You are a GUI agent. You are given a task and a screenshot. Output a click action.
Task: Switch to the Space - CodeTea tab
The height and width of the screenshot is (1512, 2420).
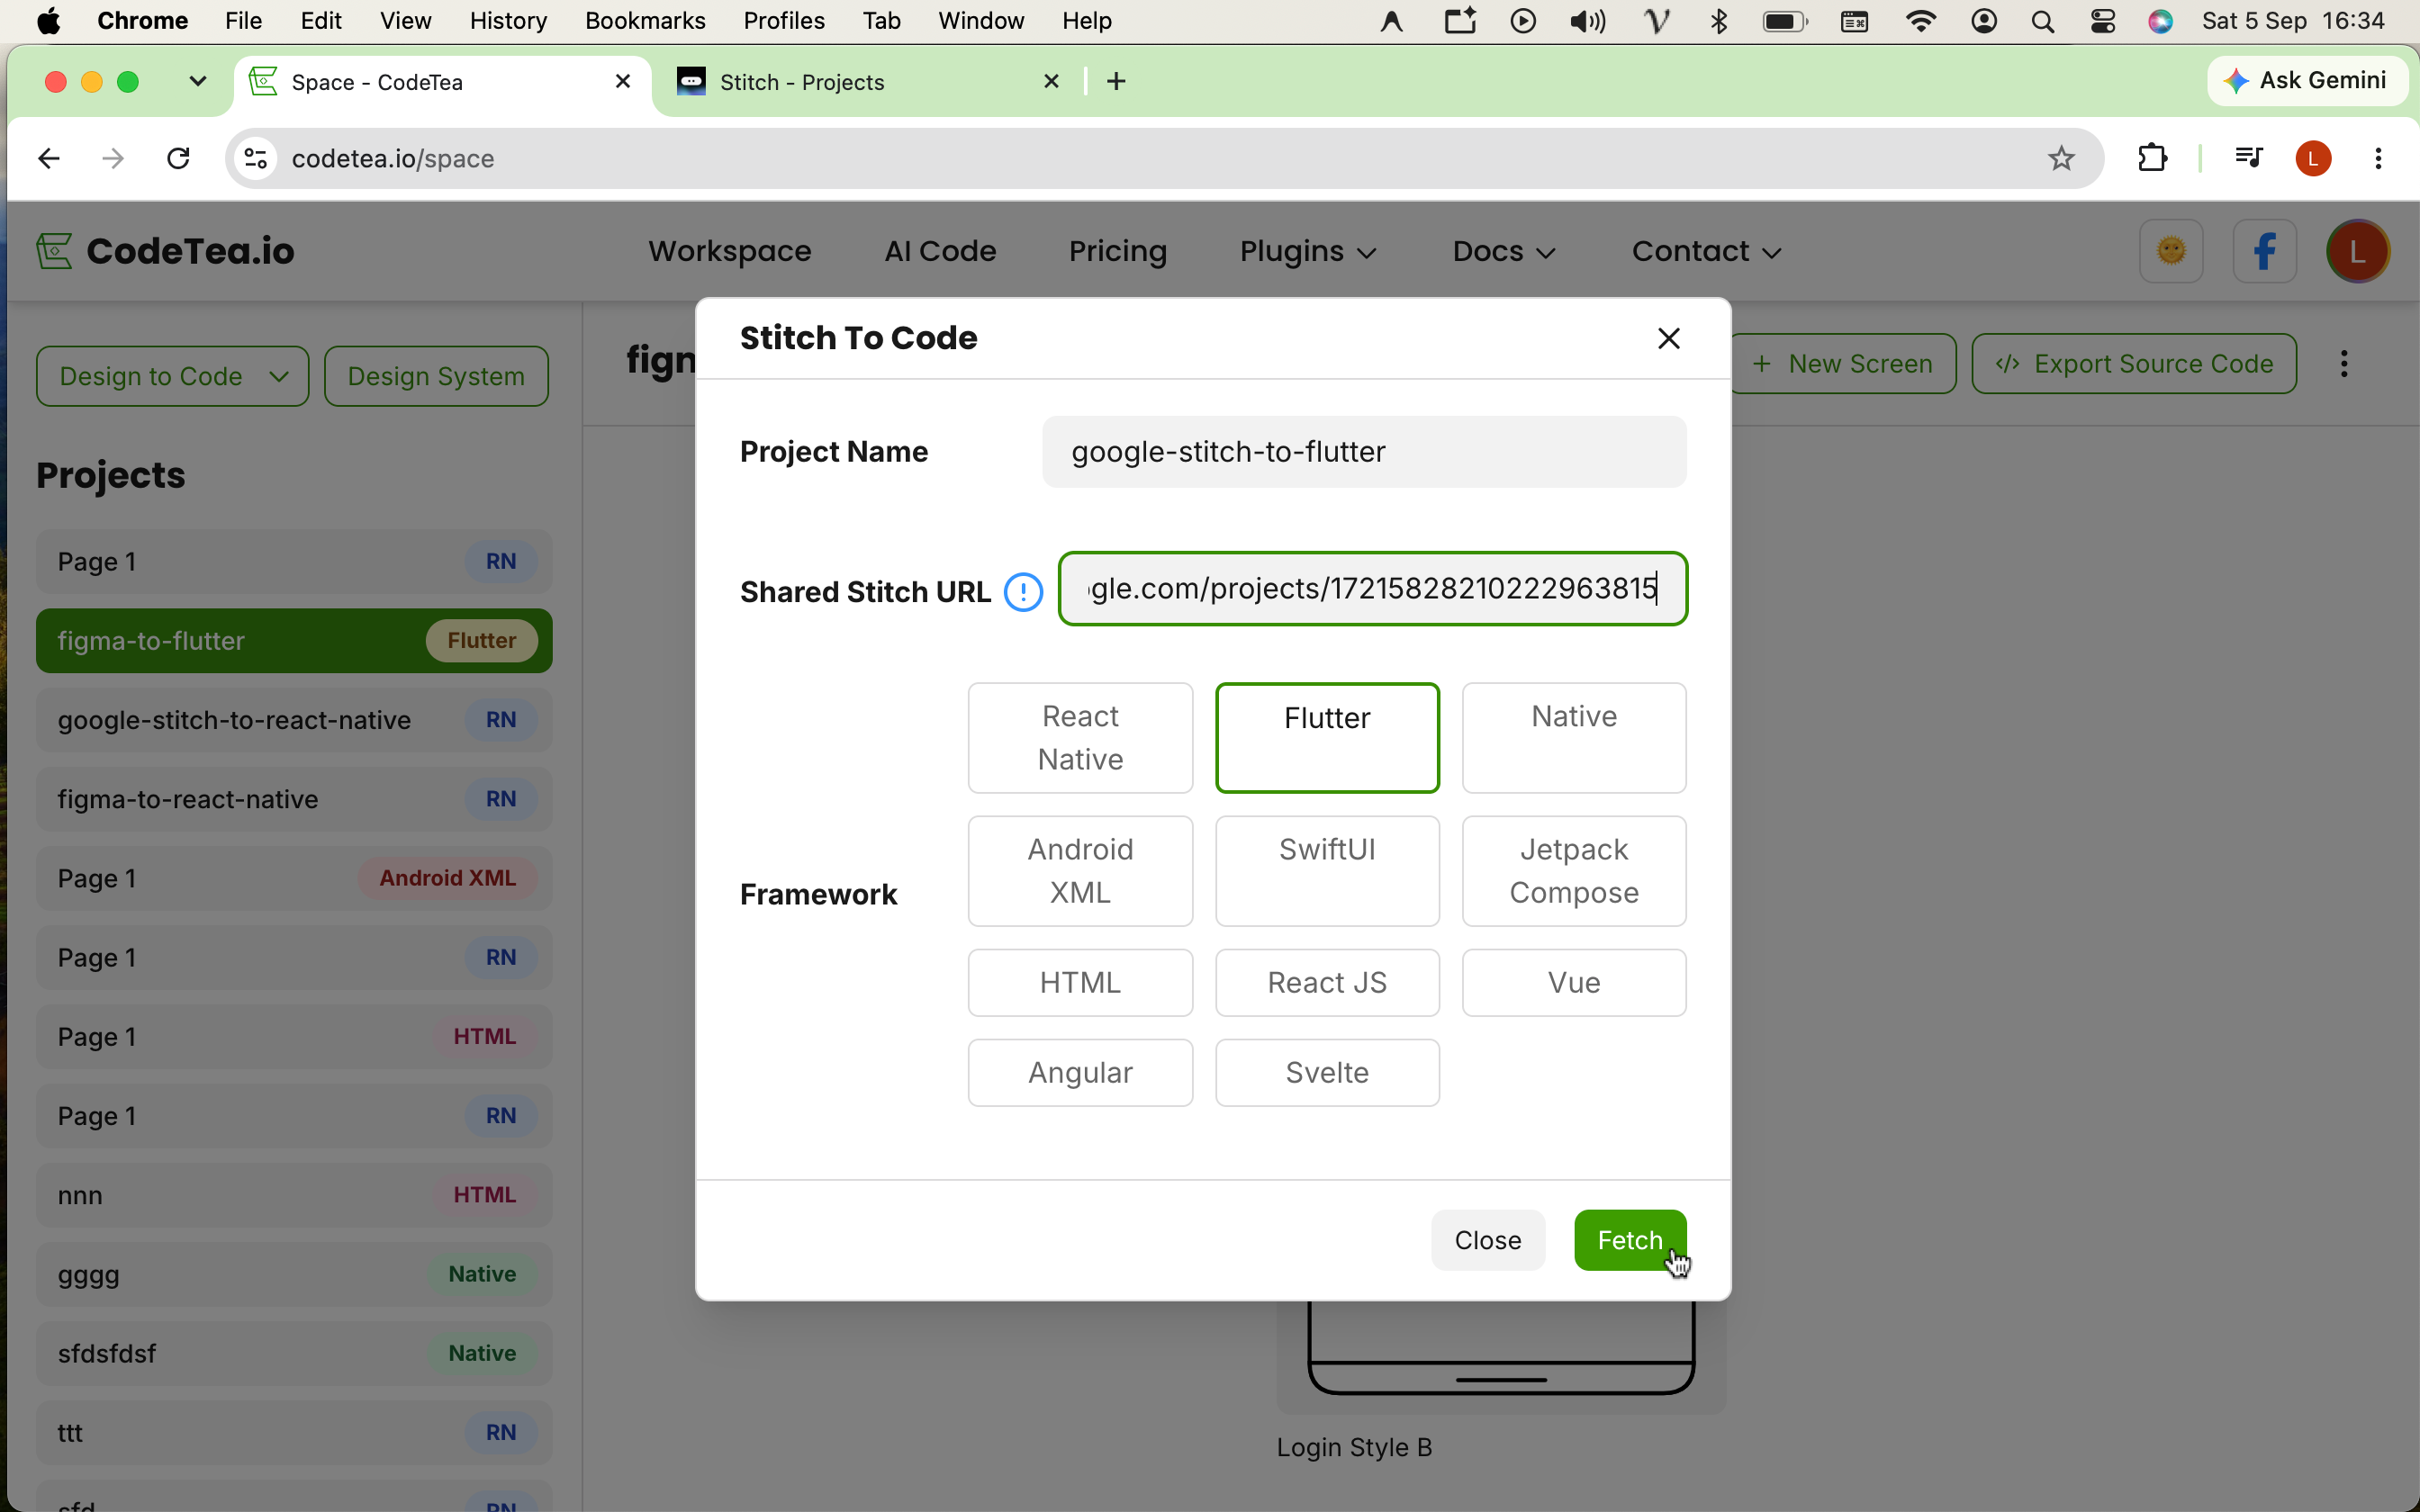442,82
